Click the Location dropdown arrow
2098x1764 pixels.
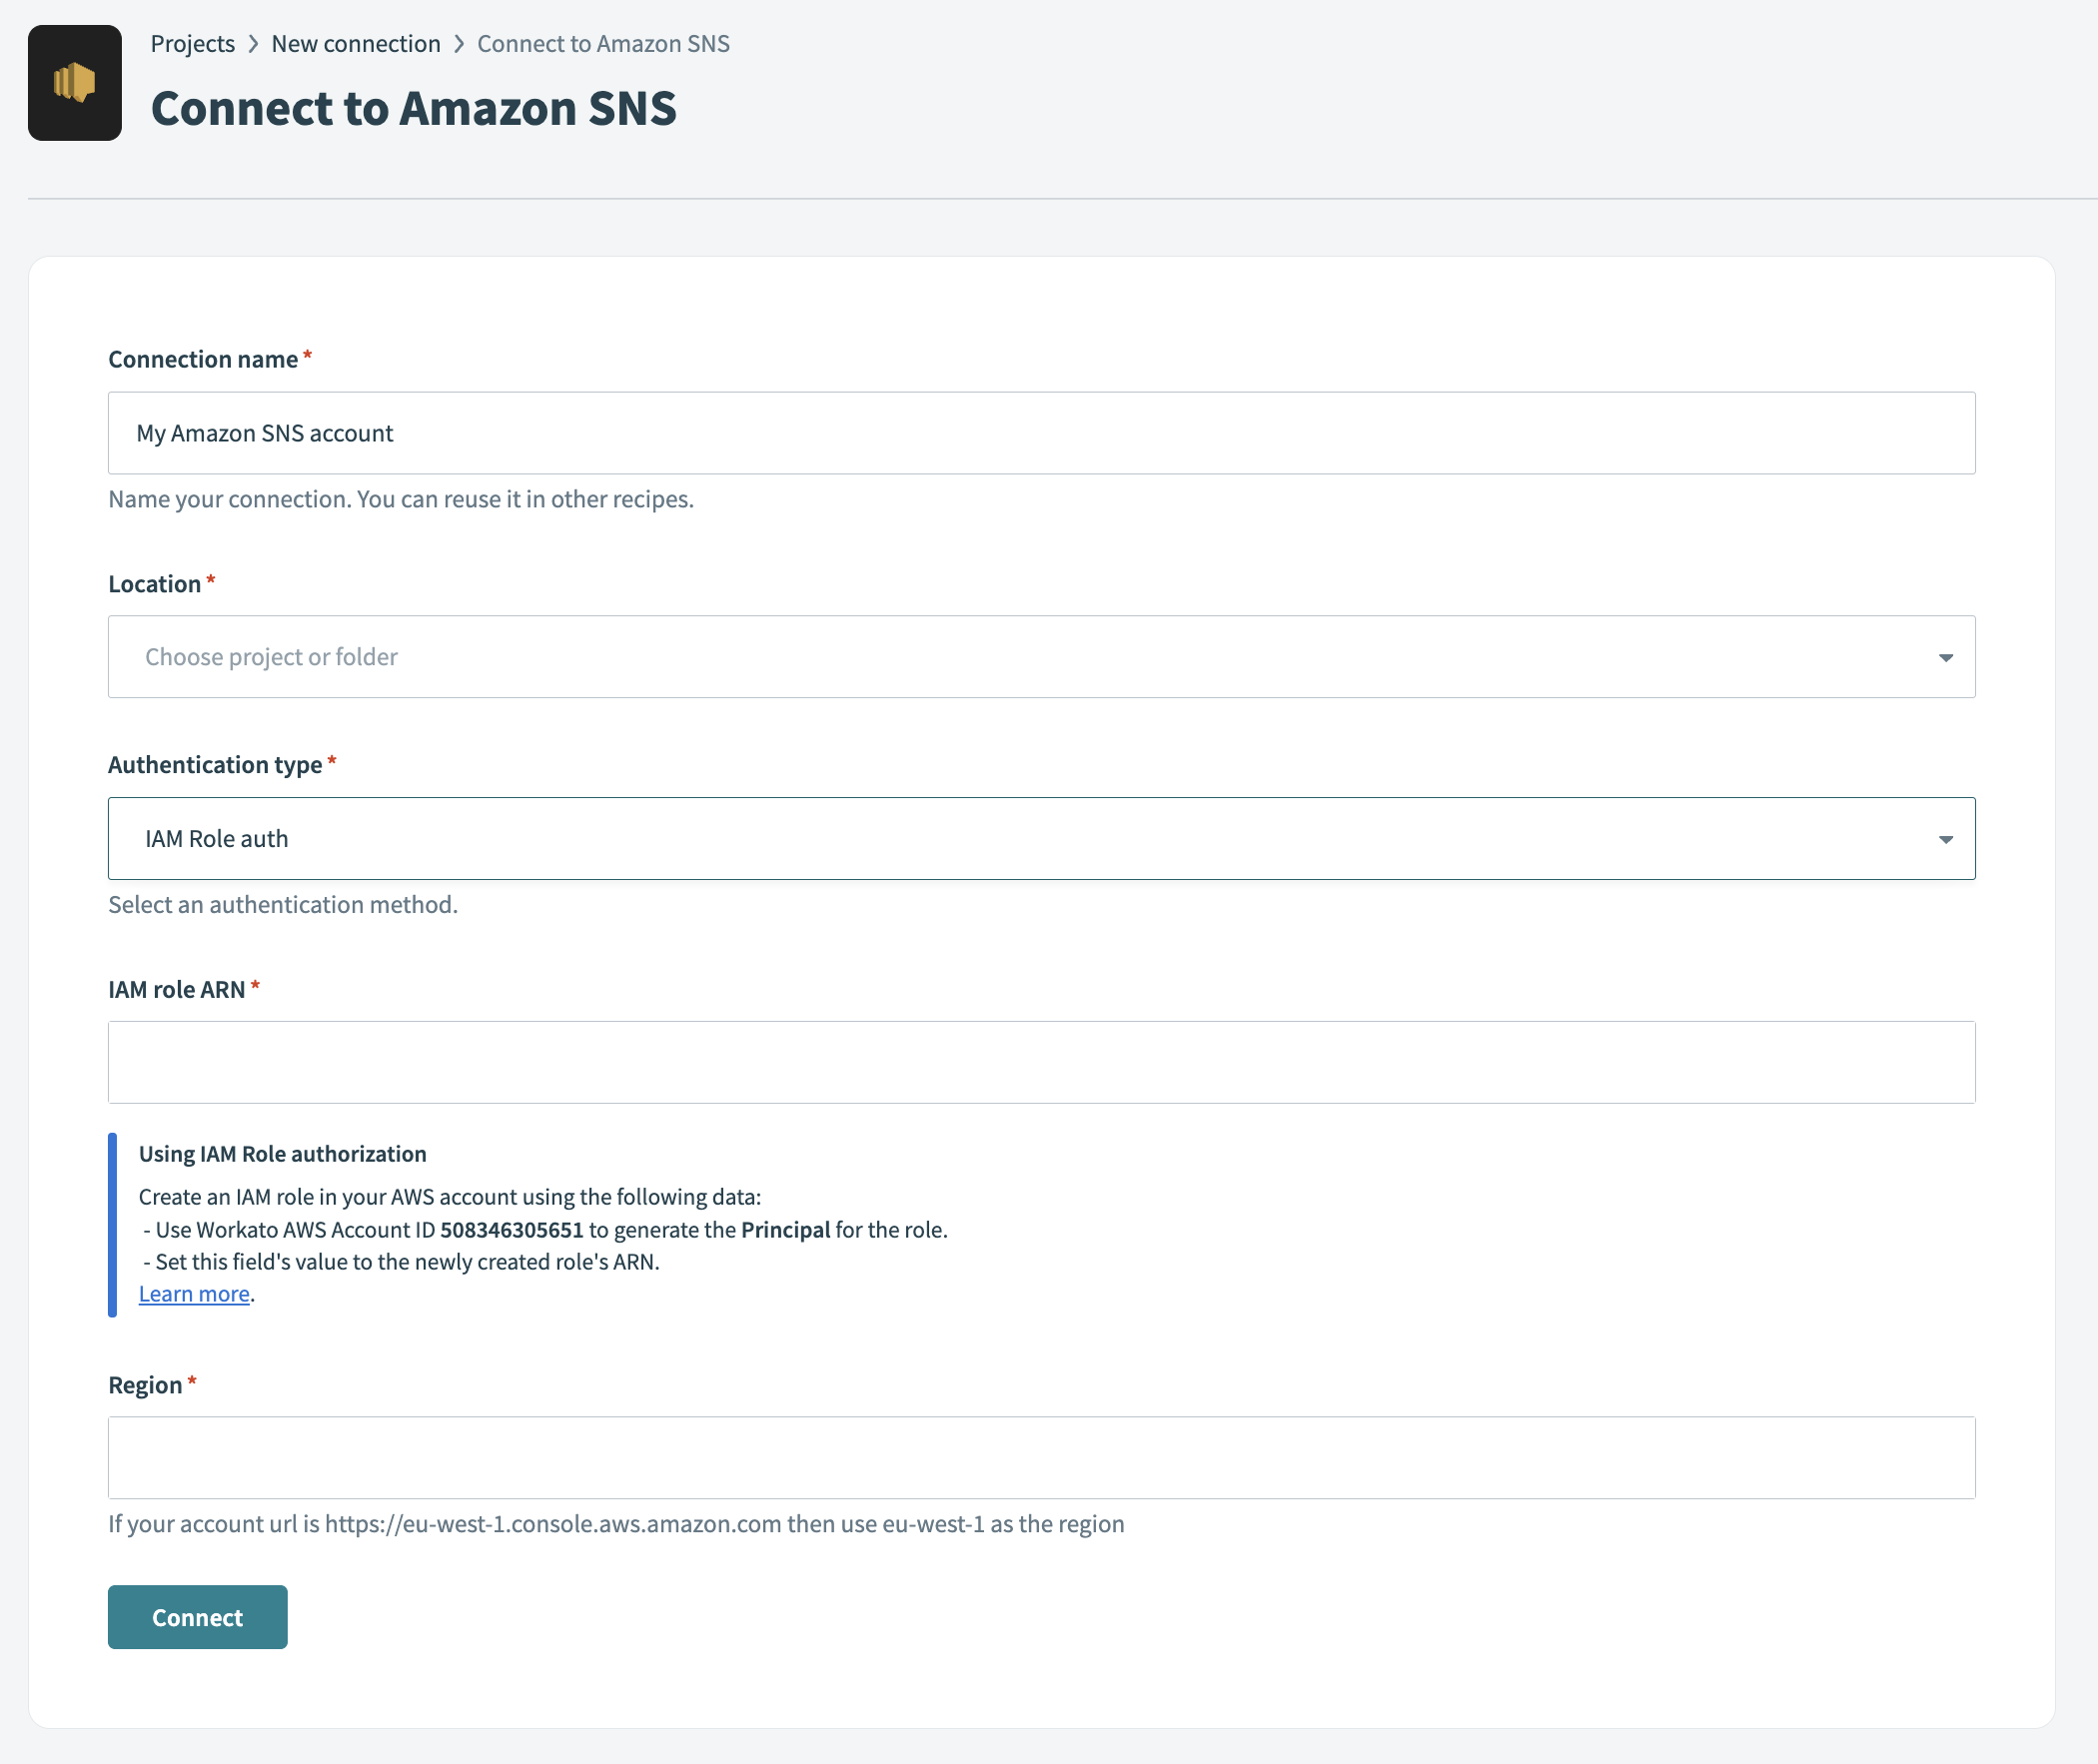click(1945, 658)
